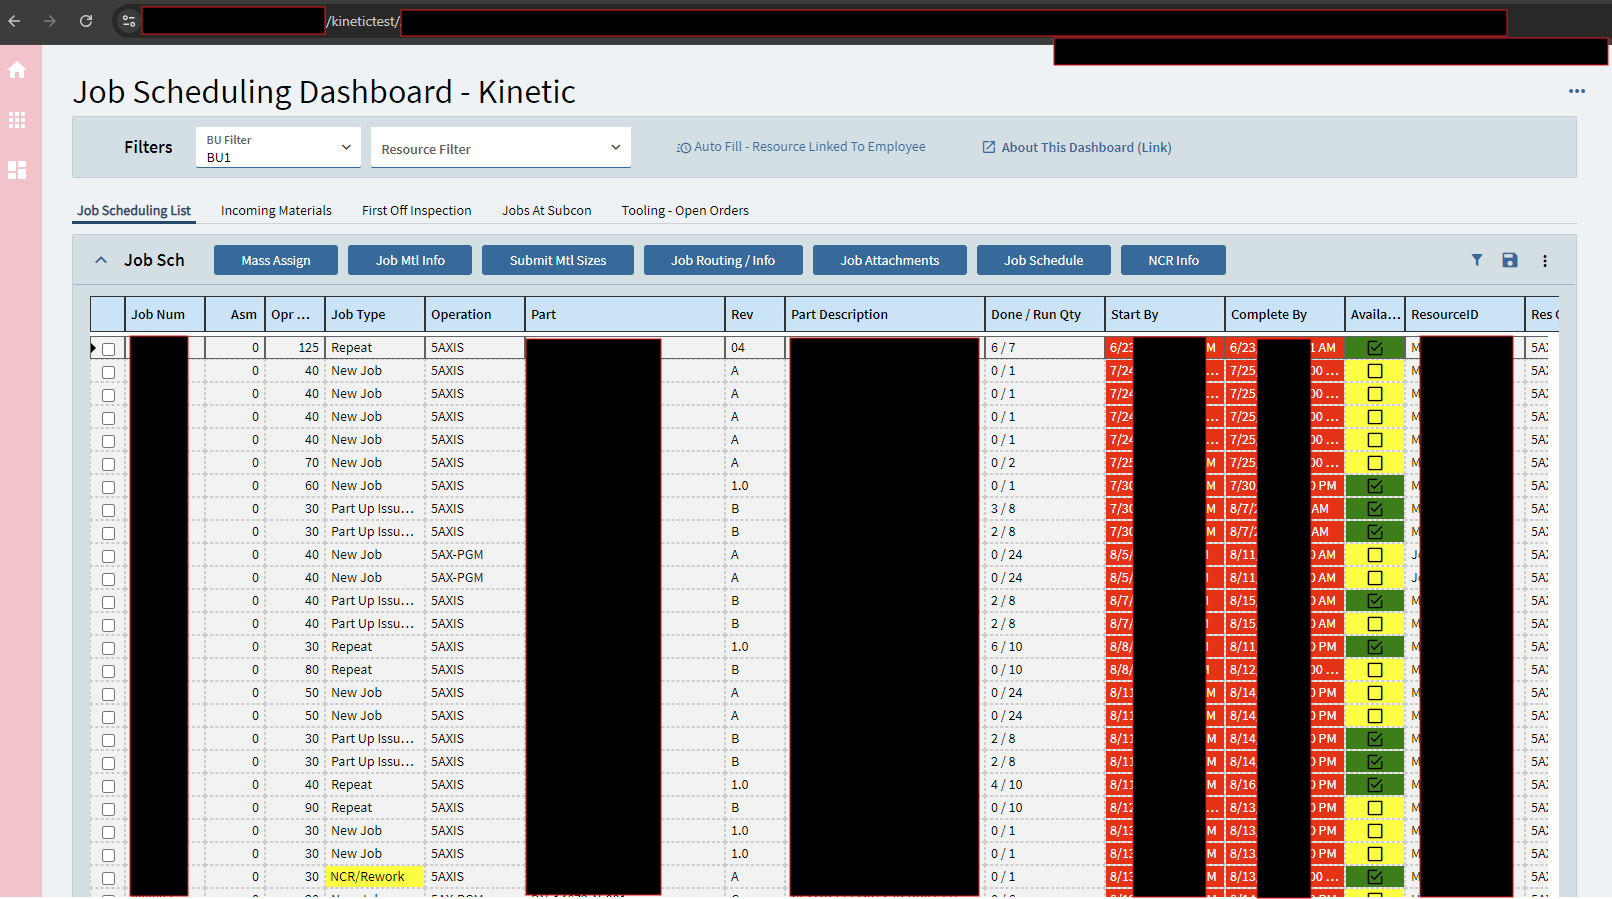Reload the page with the refresh icon
This screenshot has height=899, width=1612.
(86, 21)
